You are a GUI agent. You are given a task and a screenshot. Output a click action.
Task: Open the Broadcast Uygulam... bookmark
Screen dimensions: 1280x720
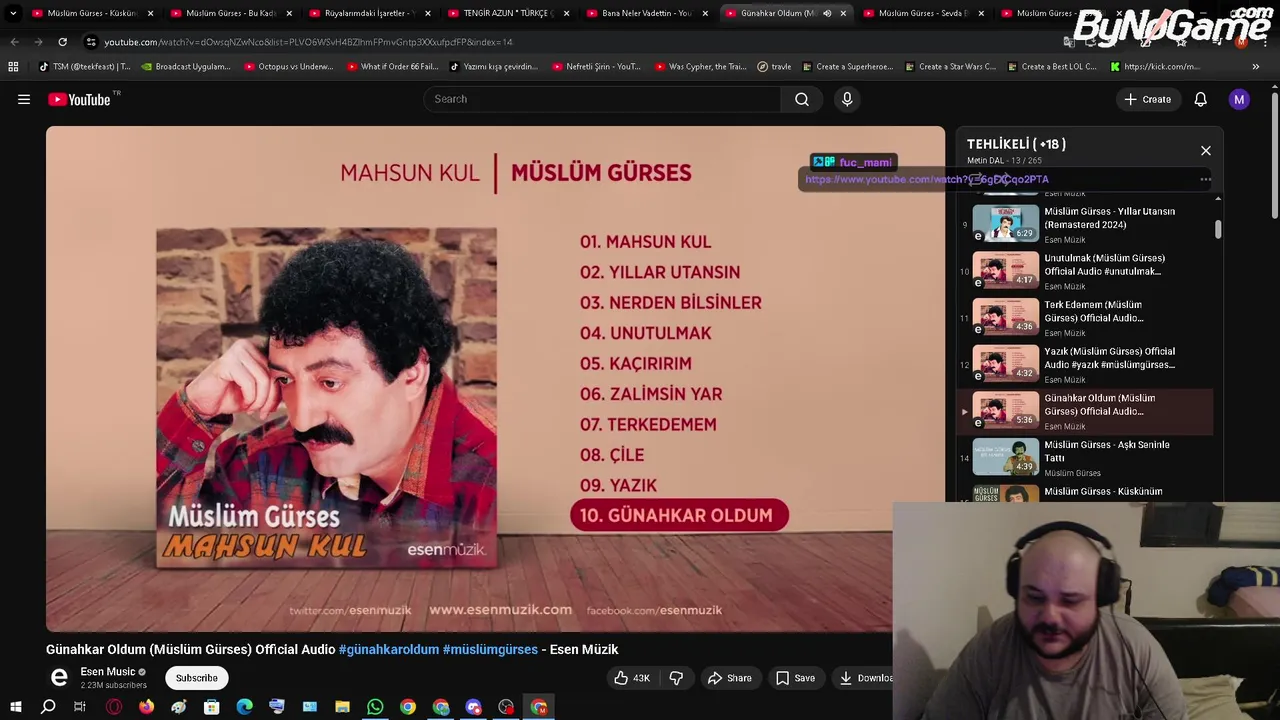(x=186, y=67)
